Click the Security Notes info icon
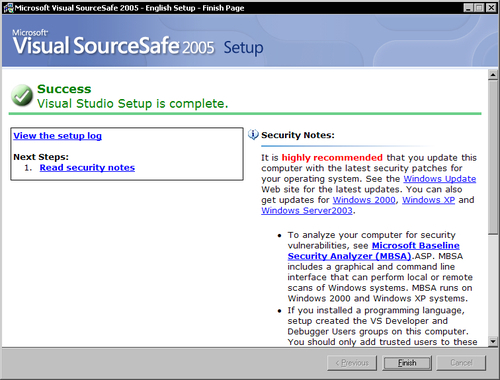500x380 pixels. coord(253,135)
